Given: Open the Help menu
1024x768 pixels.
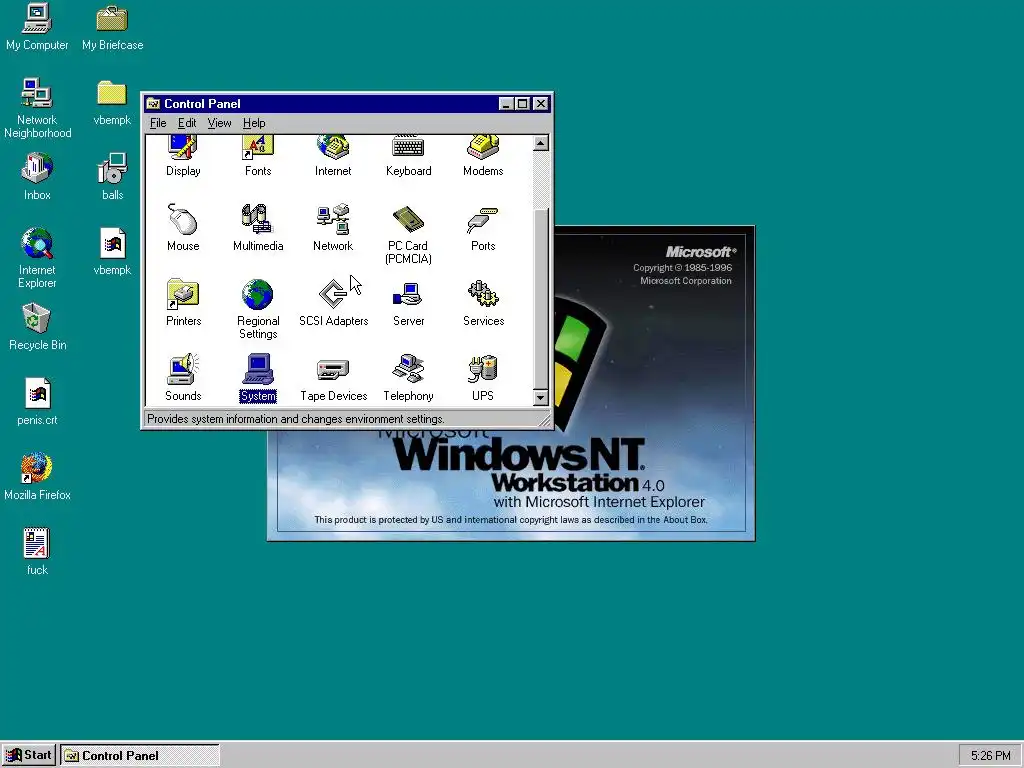Looking at the screenshot, I should 254,123.
